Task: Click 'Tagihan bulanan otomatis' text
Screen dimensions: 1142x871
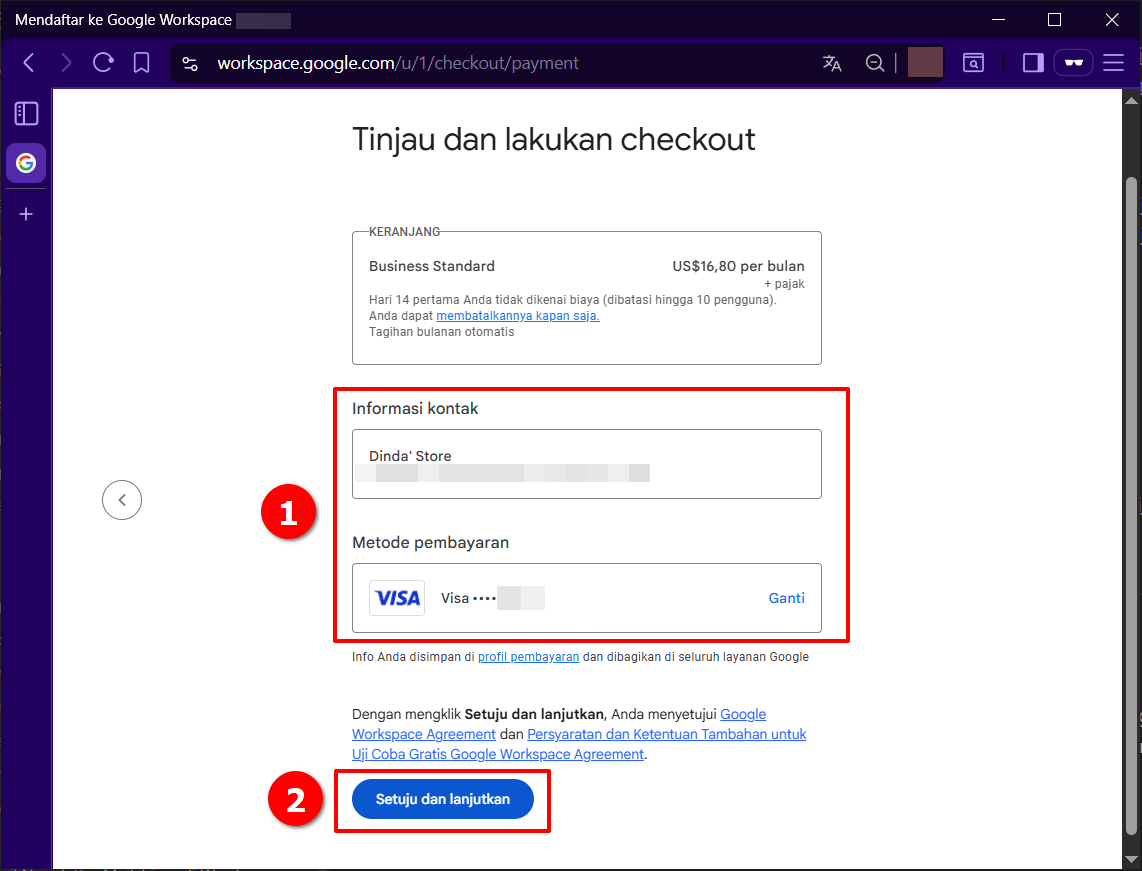Action: coord(441,332)
